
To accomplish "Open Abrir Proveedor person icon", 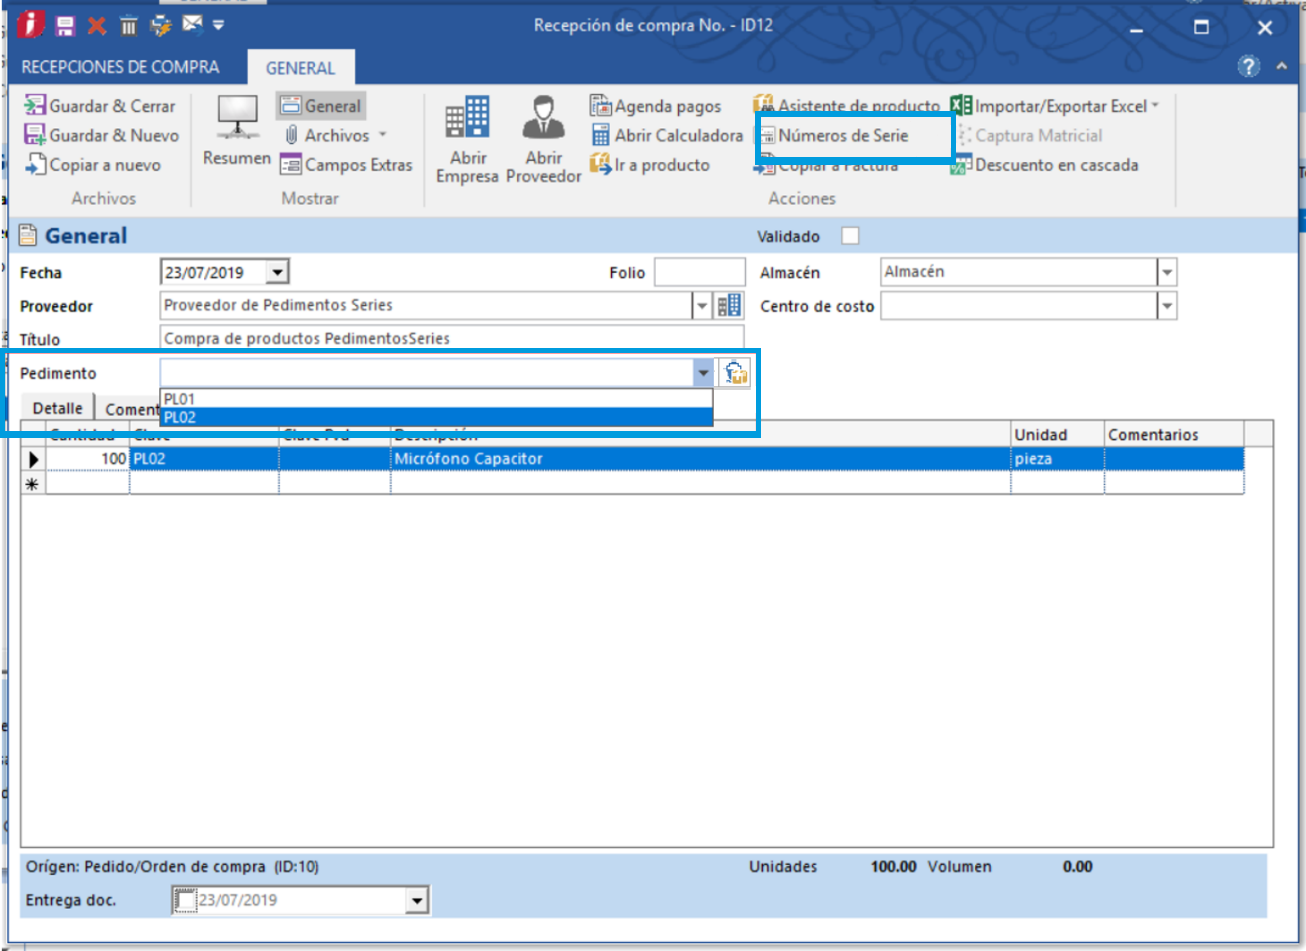I will coord(543,140).
